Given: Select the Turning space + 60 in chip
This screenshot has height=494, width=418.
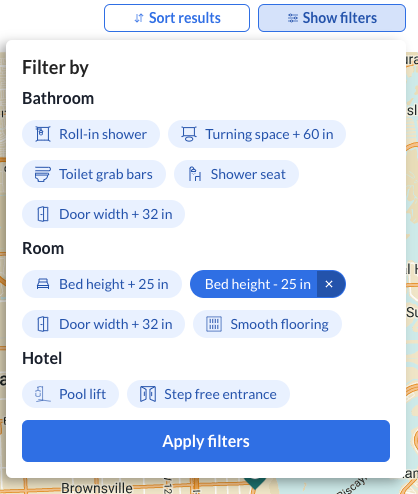Looking at the screenshot, I should pyautogui.click(x=257, y=134).
